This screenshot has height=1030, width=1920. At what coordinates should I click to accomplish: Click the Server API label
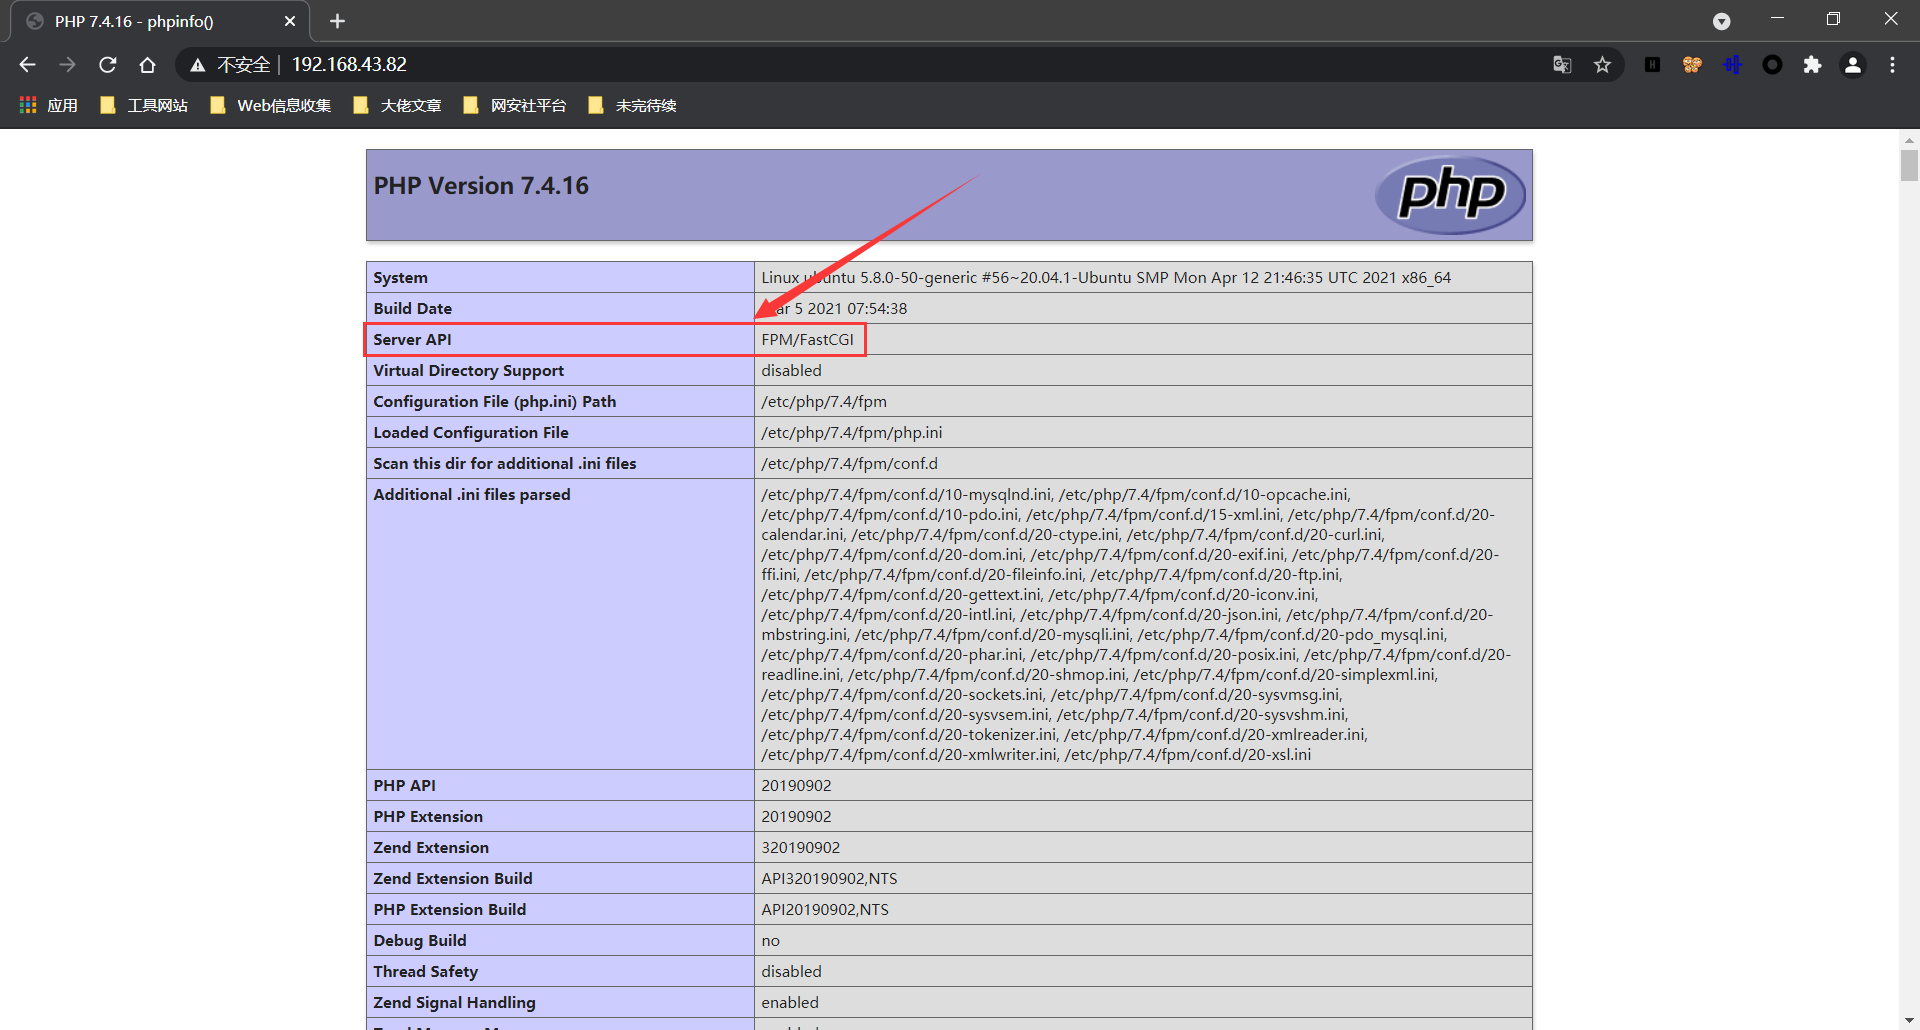[x=412, y=340]
